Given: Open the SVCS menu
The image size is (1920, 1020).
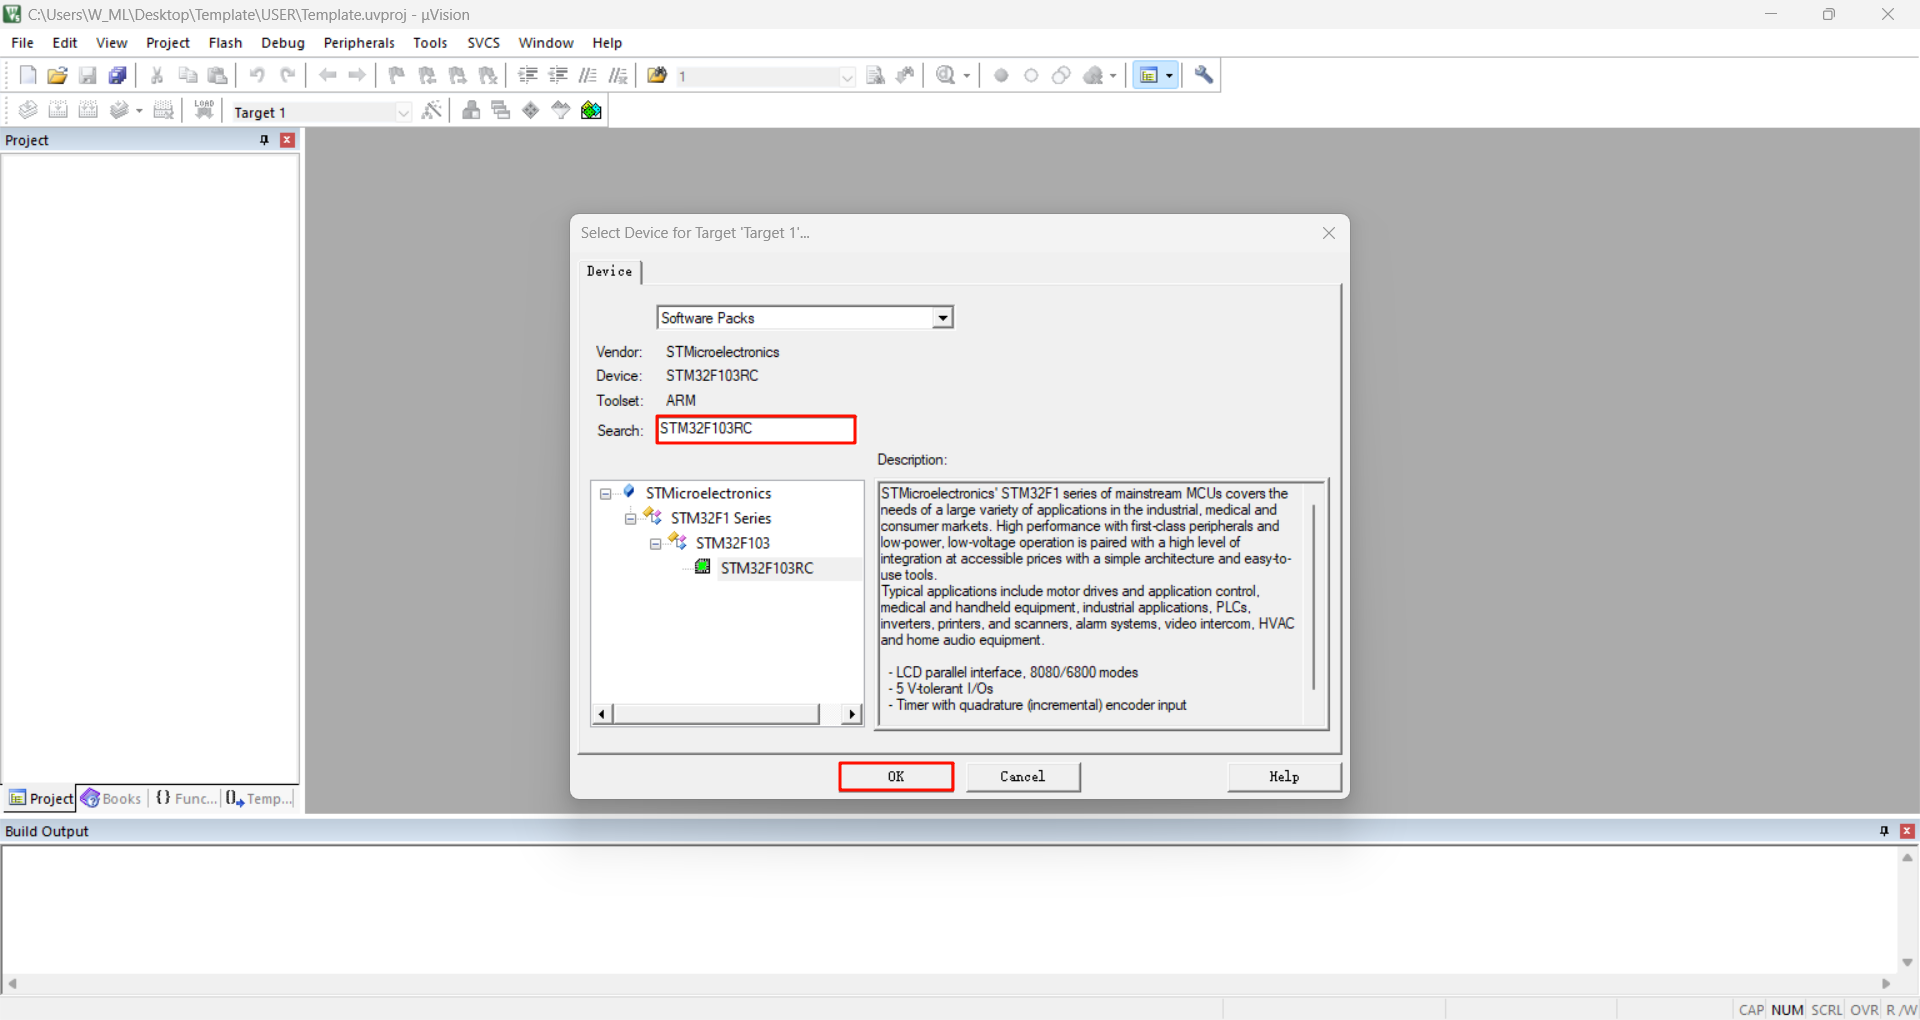Looking at the screenshot, I should pyautogui.click(x=483, y=43).
